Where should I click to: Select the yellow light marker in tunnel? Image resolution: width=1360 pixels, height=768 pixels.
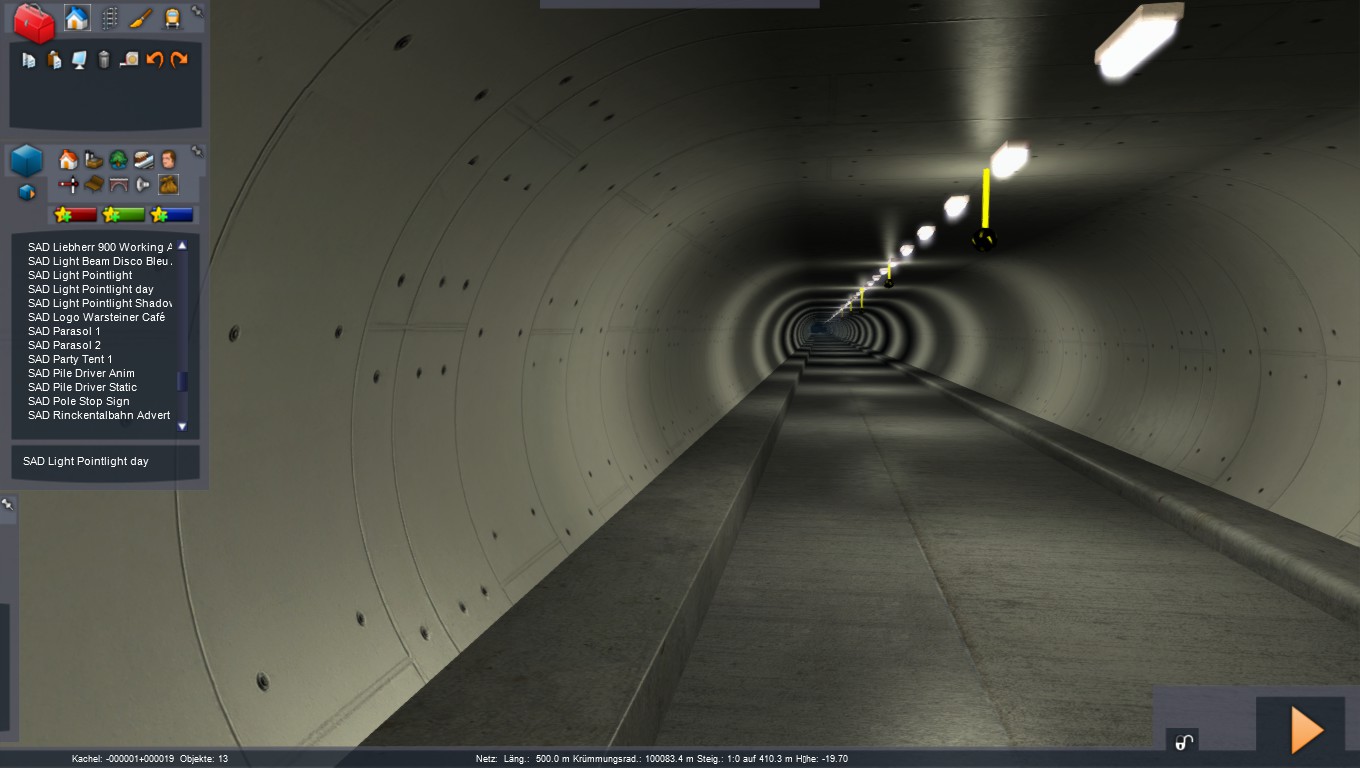click(985, 210)
